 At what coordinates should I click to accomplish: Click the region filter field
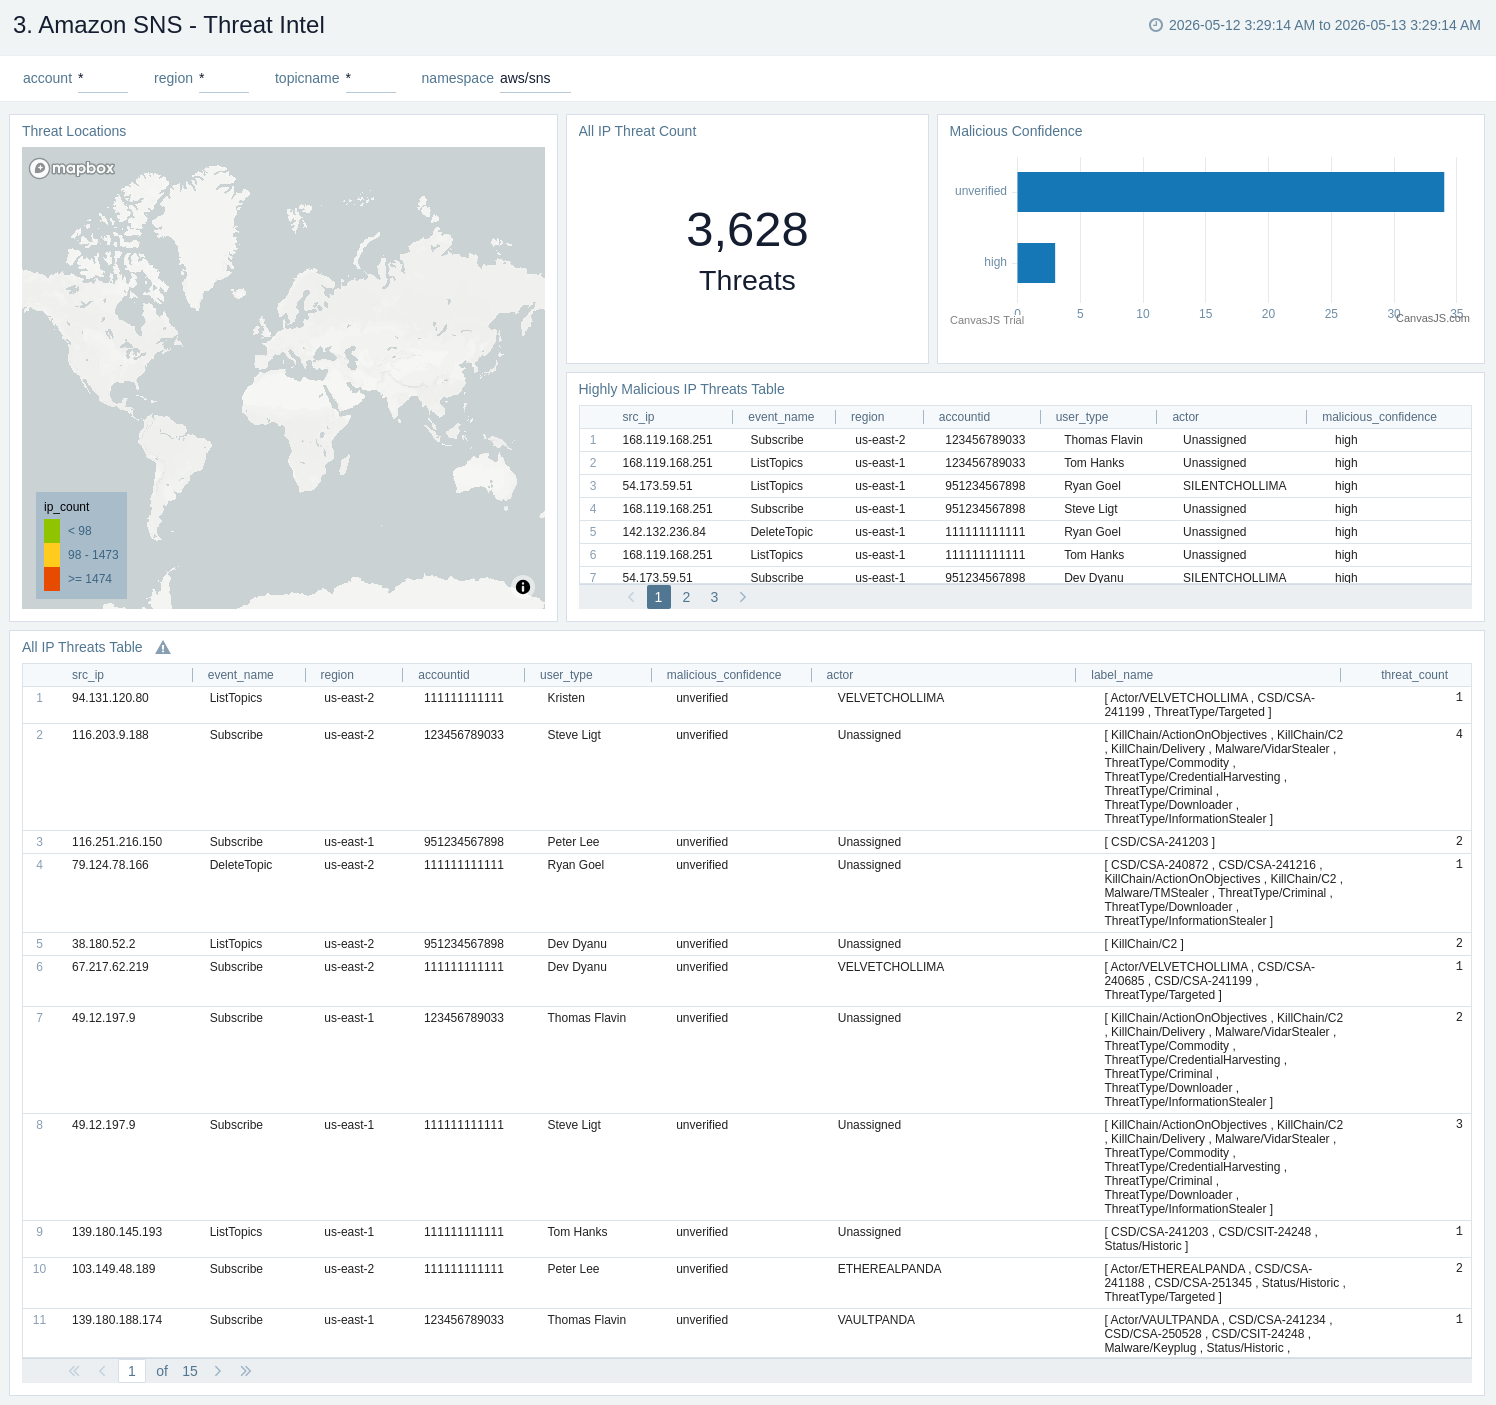pos(224,78)
